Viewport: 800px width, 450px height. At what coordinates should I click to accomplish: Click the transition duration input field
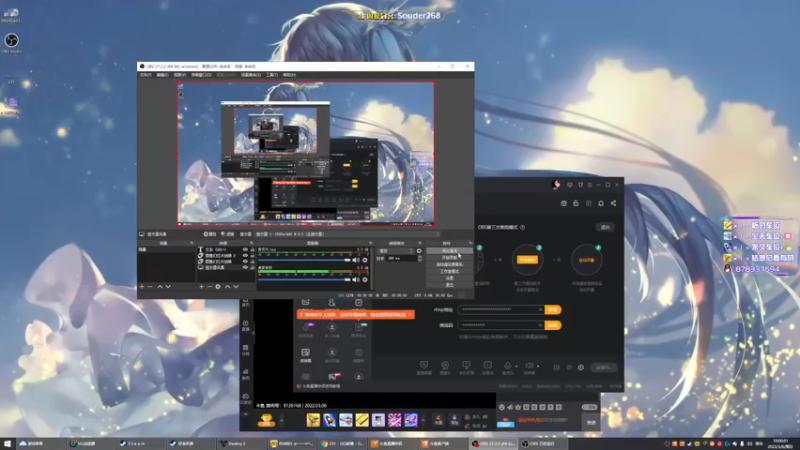coord(402,259)
